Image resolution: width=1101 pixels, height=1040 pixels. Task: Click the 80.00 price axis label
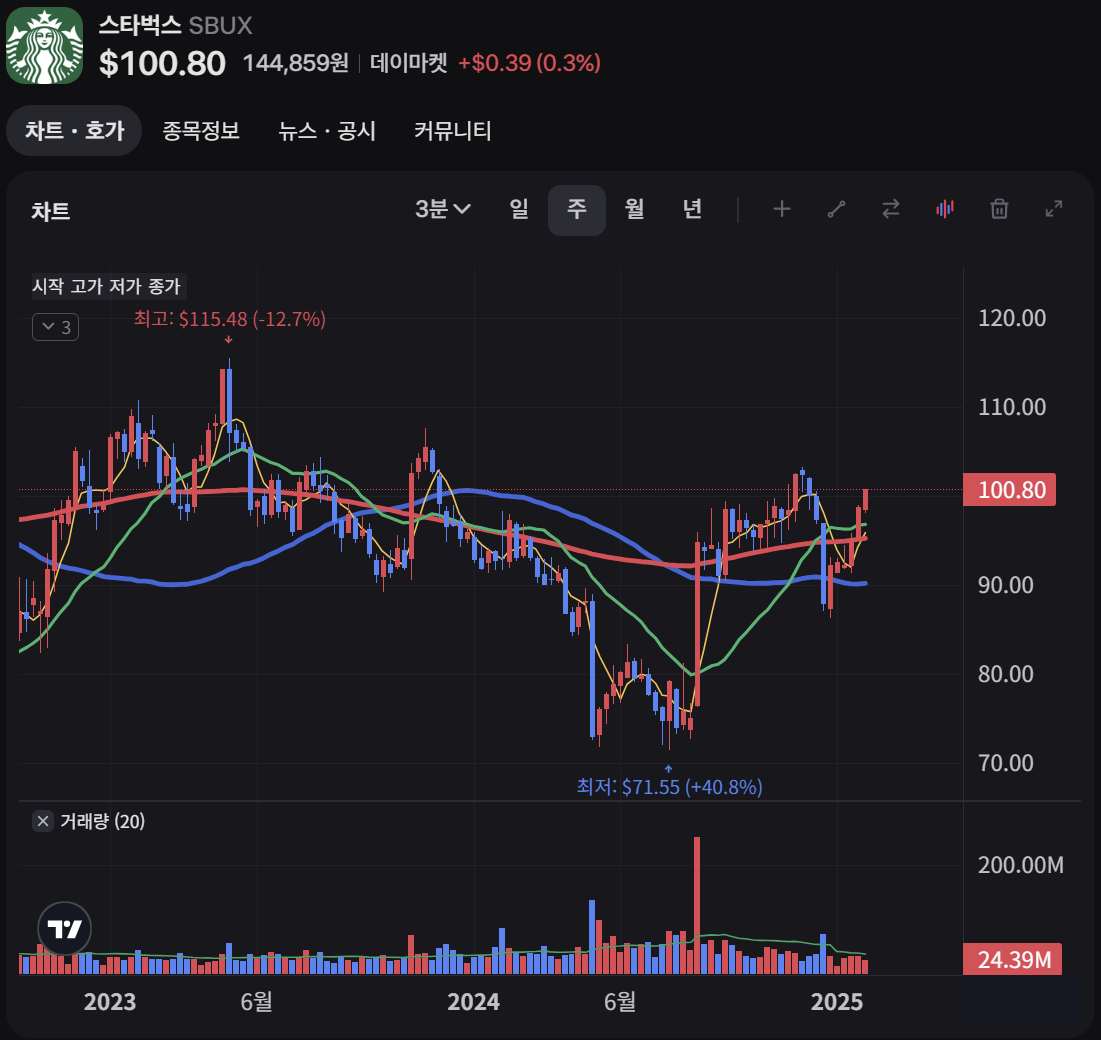(x=1006, y=674)
